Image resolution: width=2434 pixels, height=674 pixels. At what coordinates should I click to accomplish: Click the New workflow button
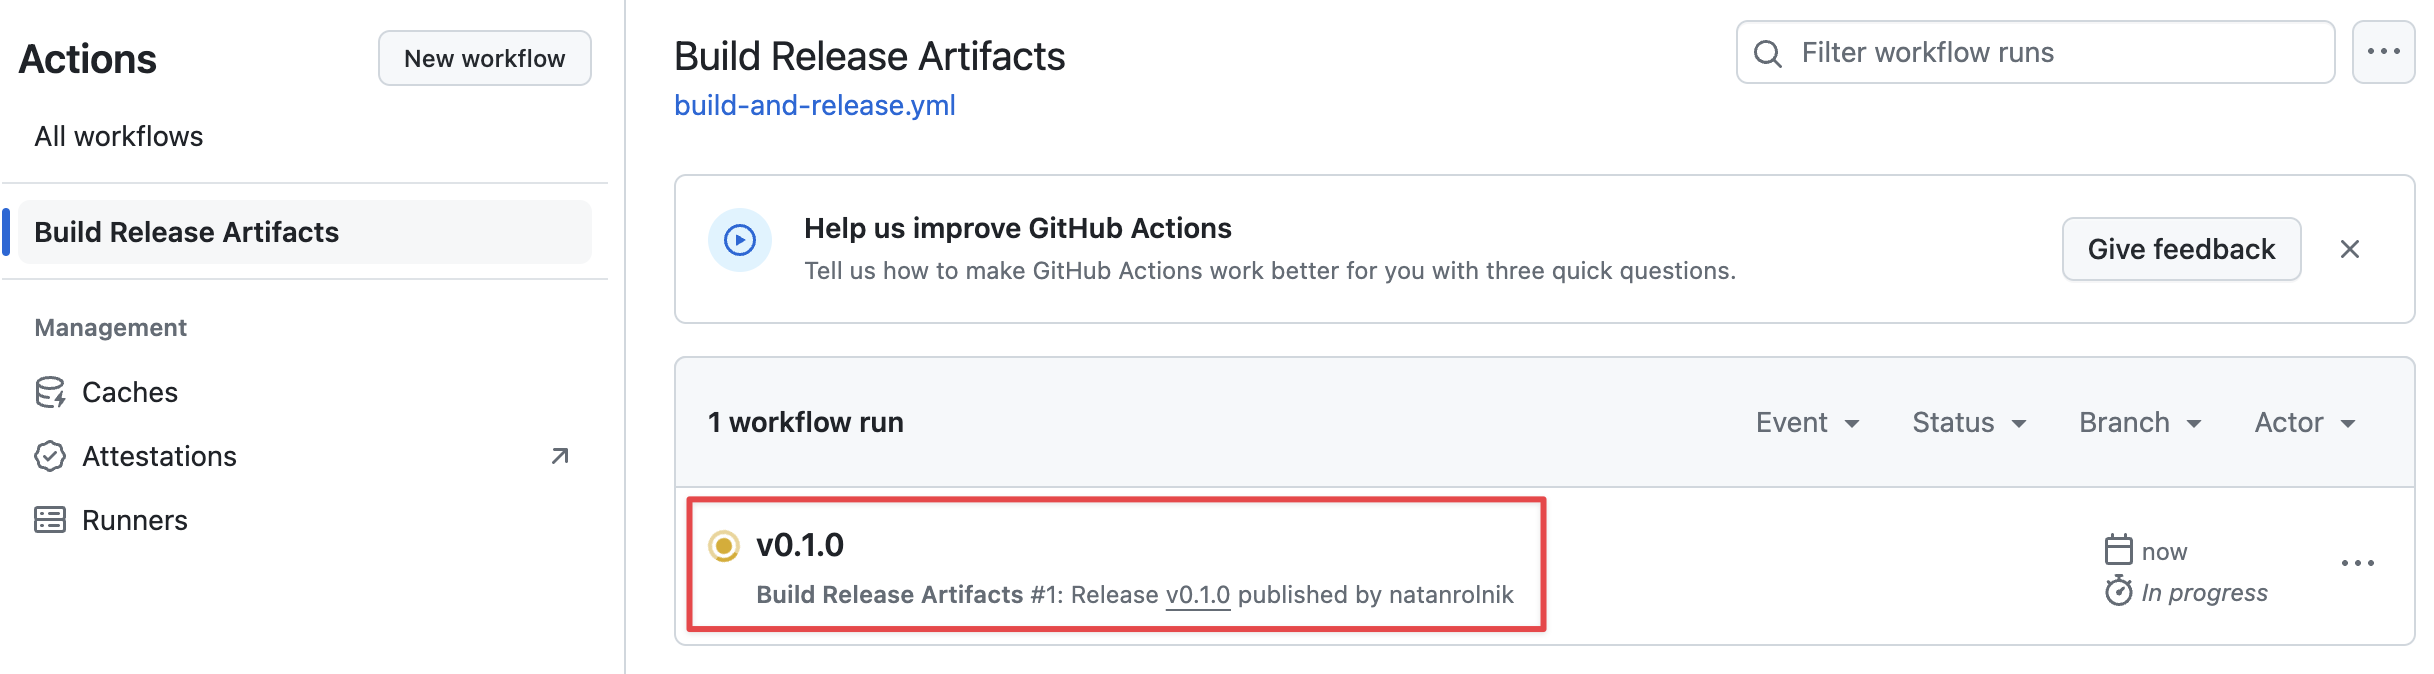point(485,58)
